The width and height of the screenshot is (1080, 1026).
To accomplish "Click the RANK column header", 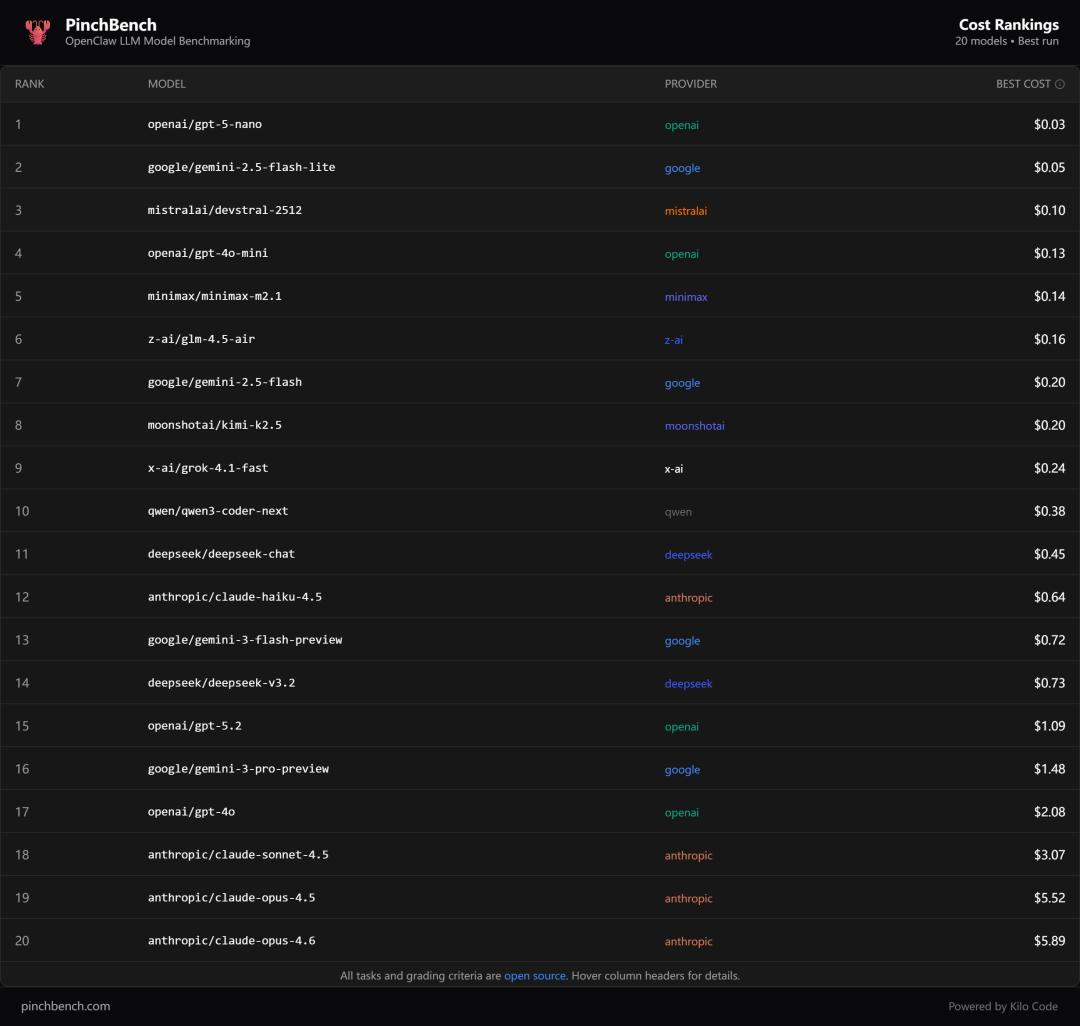I will click(30, 84).
